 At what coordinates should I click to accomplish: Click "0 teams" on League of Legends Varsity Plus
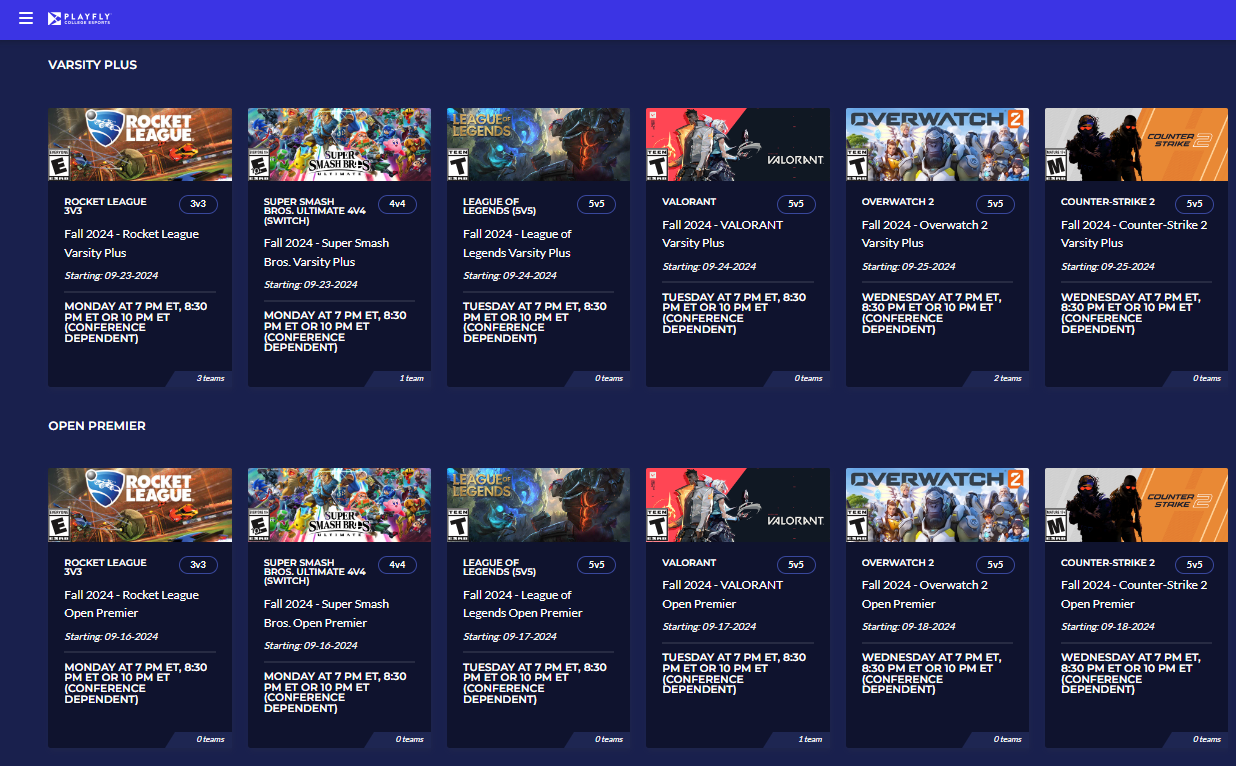[609, 378]
